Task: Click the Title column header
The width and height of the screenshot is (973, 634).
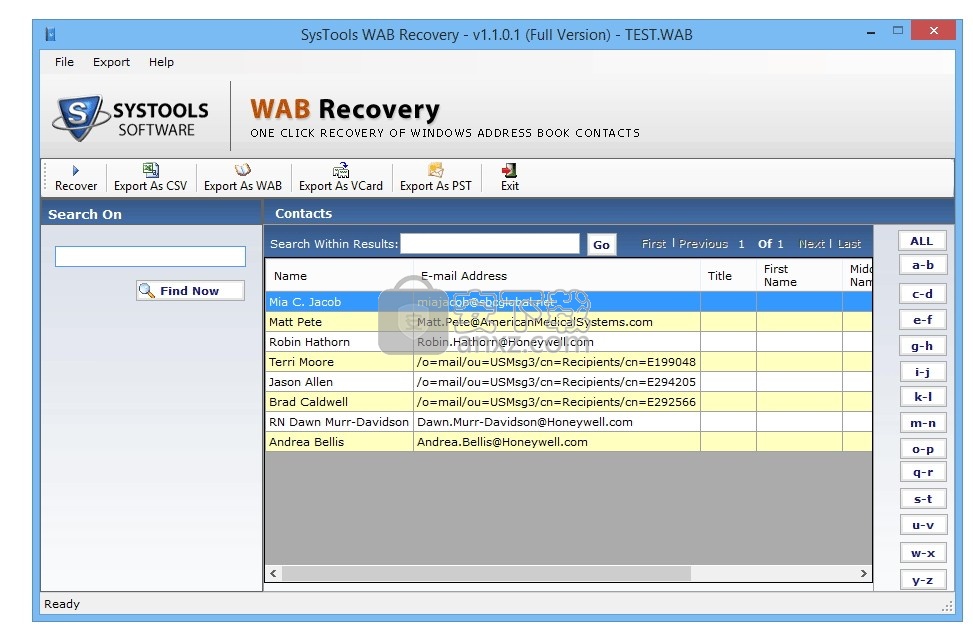Action: coord(729,275)
